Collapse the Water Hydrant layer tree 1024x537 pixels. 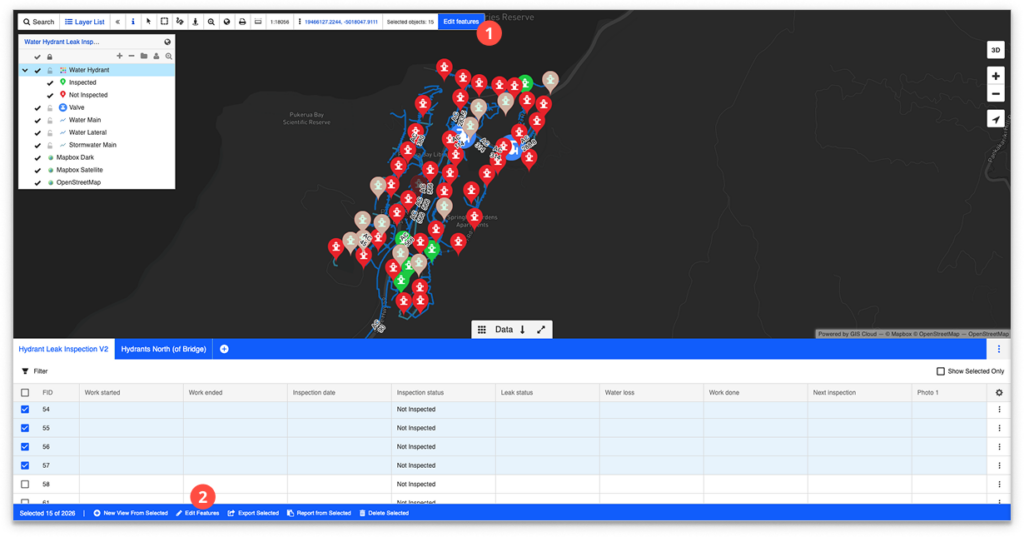pyautogui.click(x=25, y=70)
